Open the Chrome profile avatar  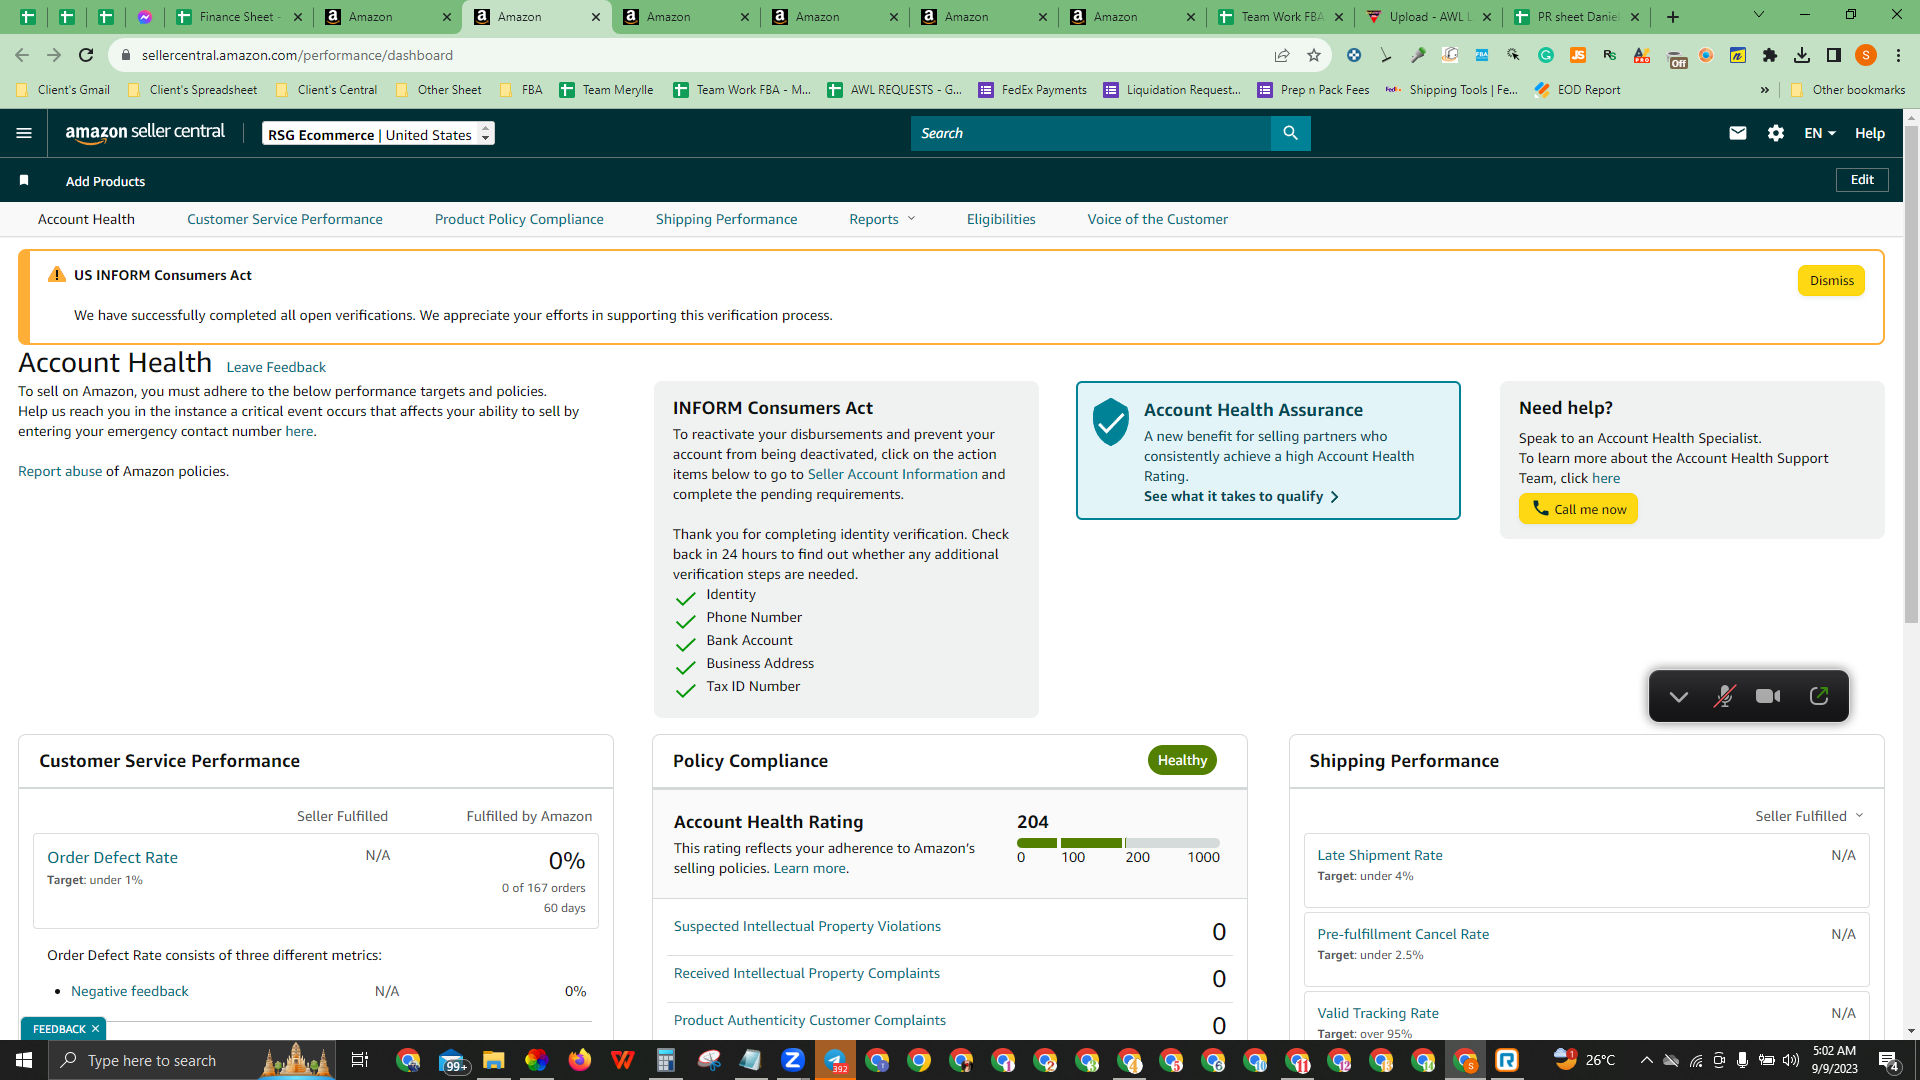coord(1866,55)
